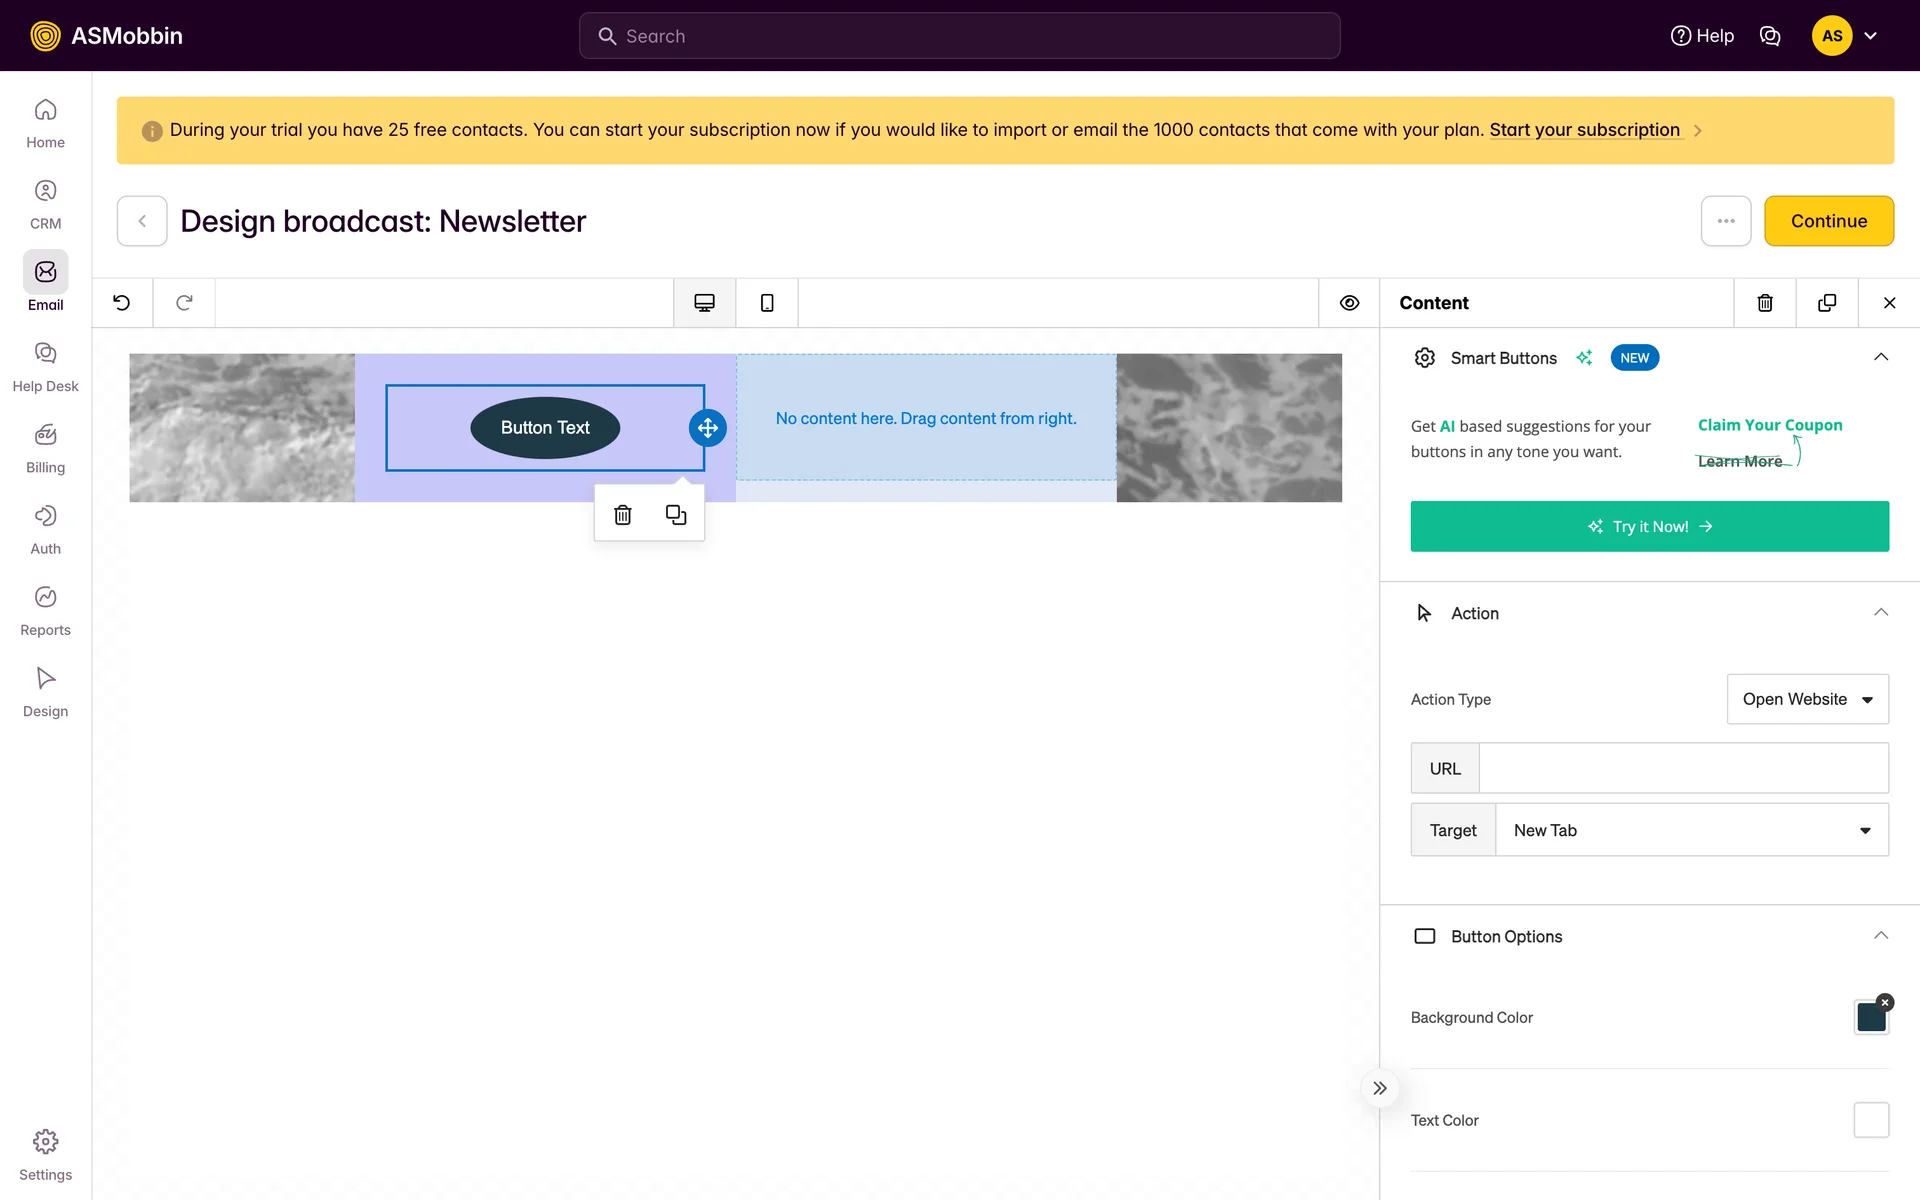This screenshot has height=1200, width=1920.
Task: Click the undo arrow icon
Action: tap(122, 302)
